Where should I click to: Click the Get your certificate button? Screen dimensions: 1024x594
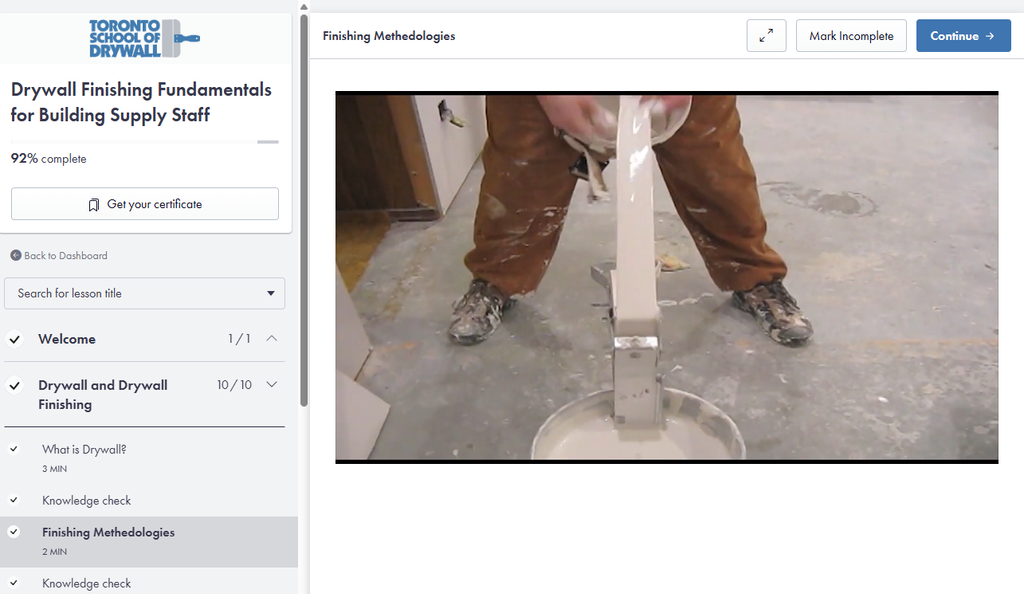point(145,204)
